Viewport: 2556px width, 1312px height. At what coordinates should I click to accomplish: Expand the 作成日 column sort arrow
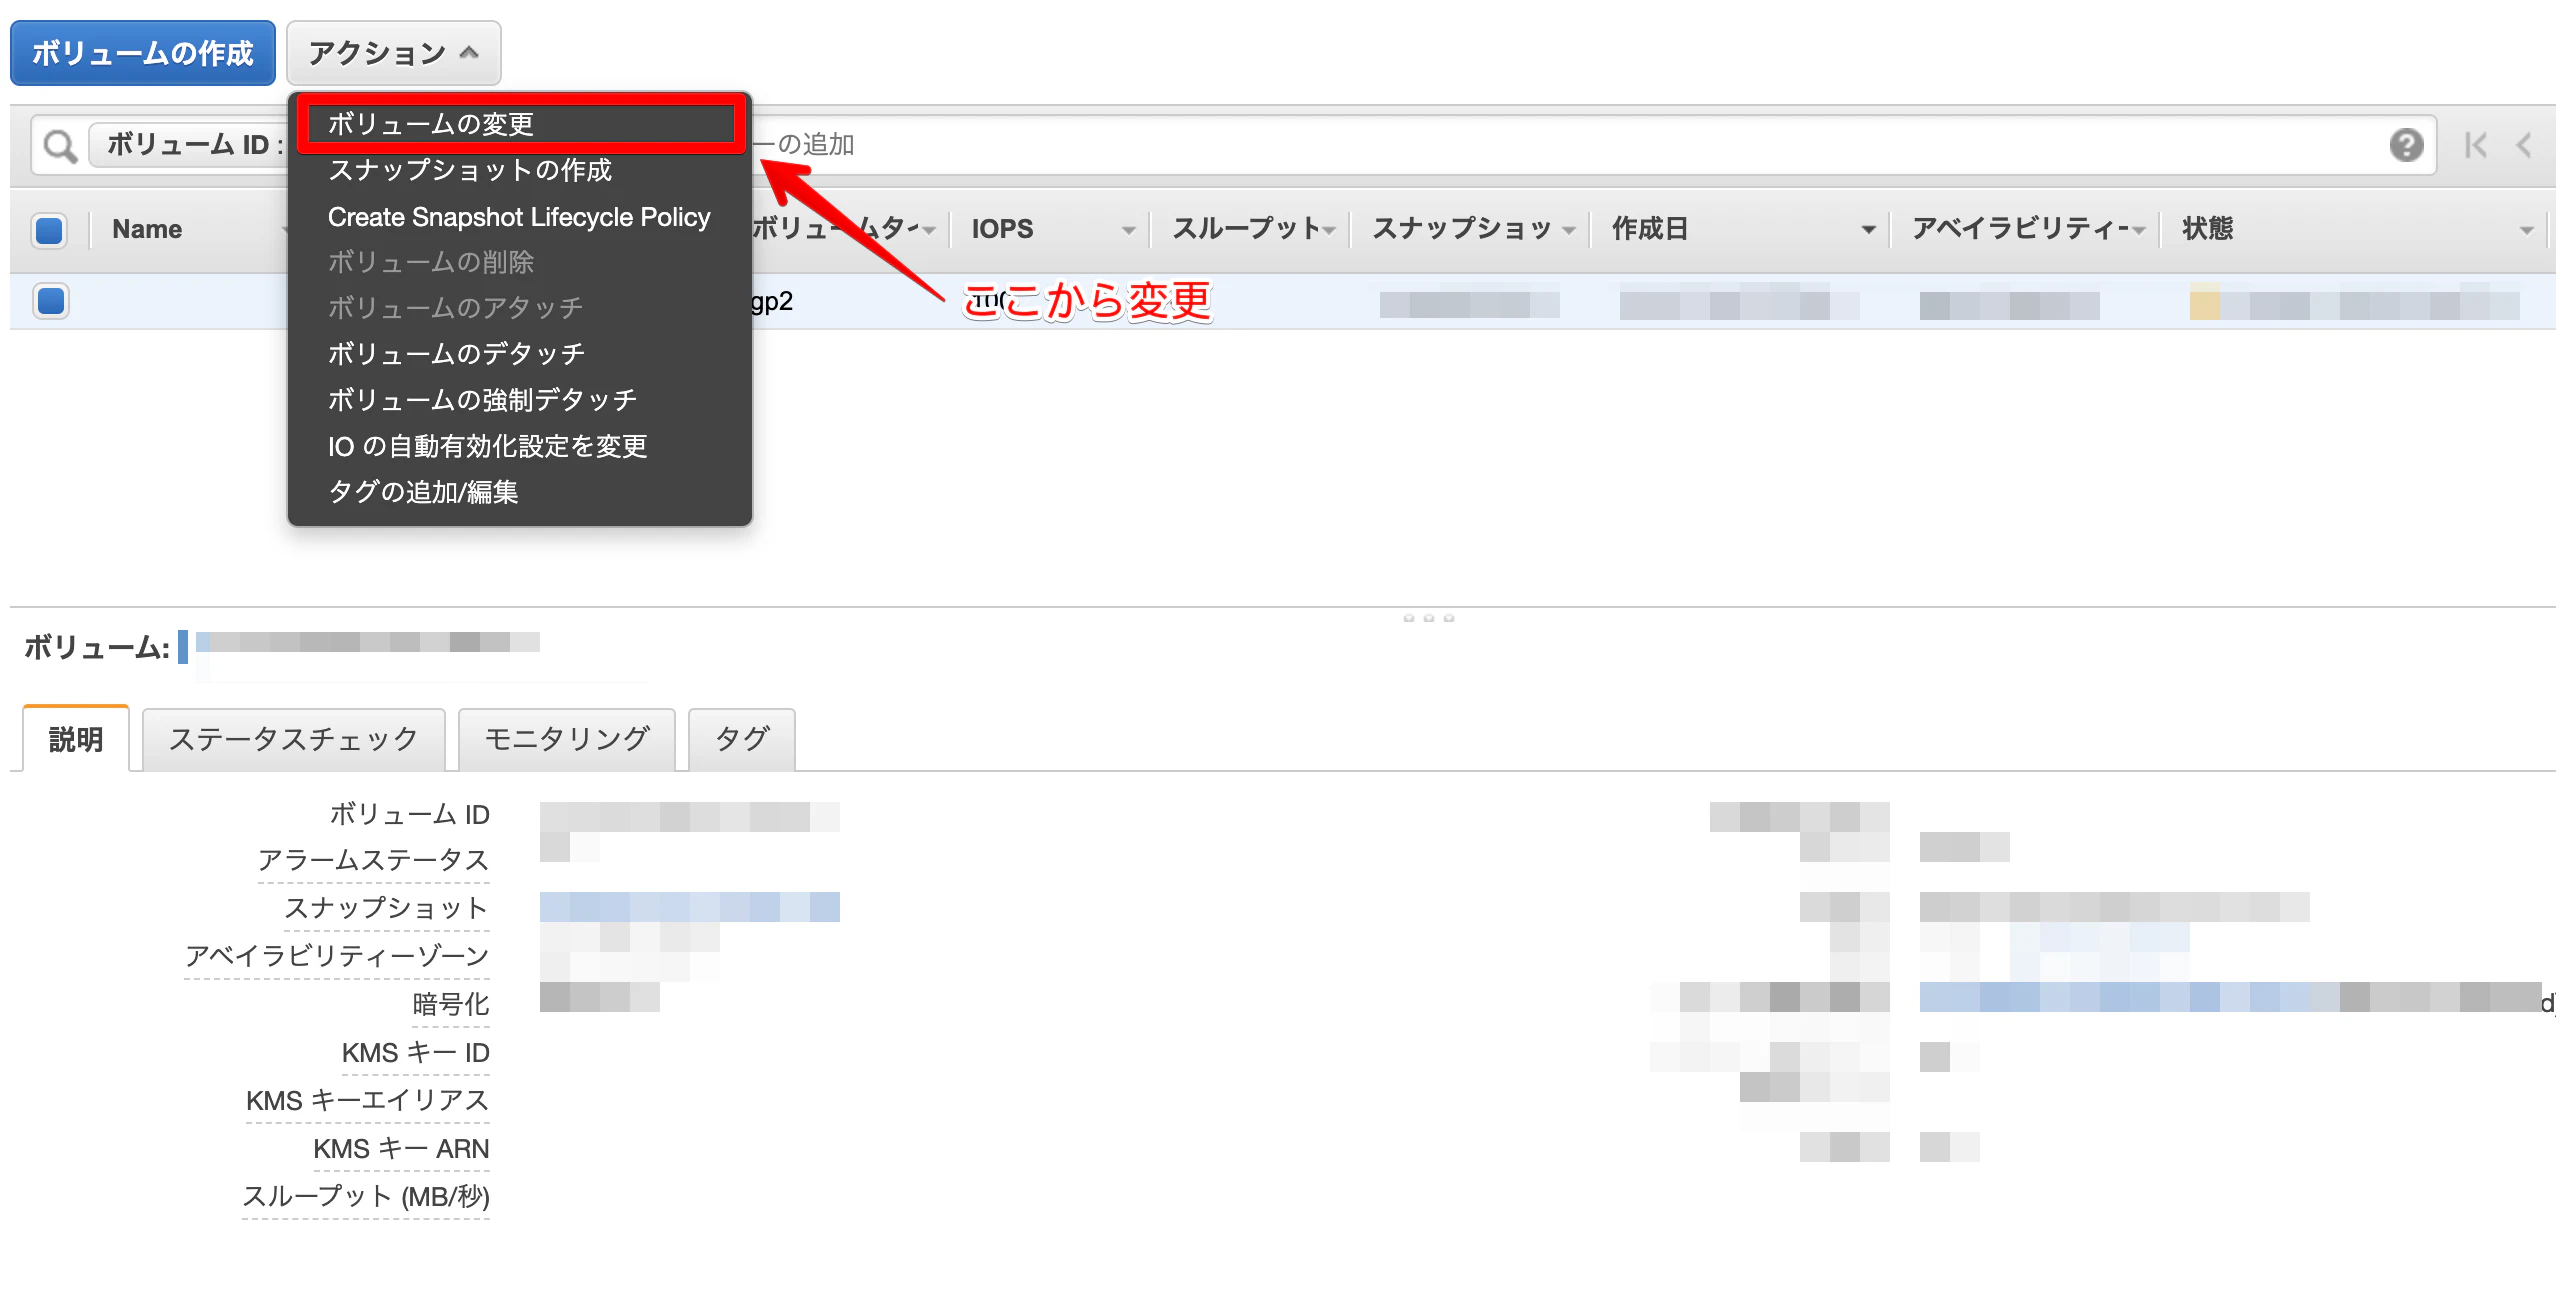tap(1867, 230)
